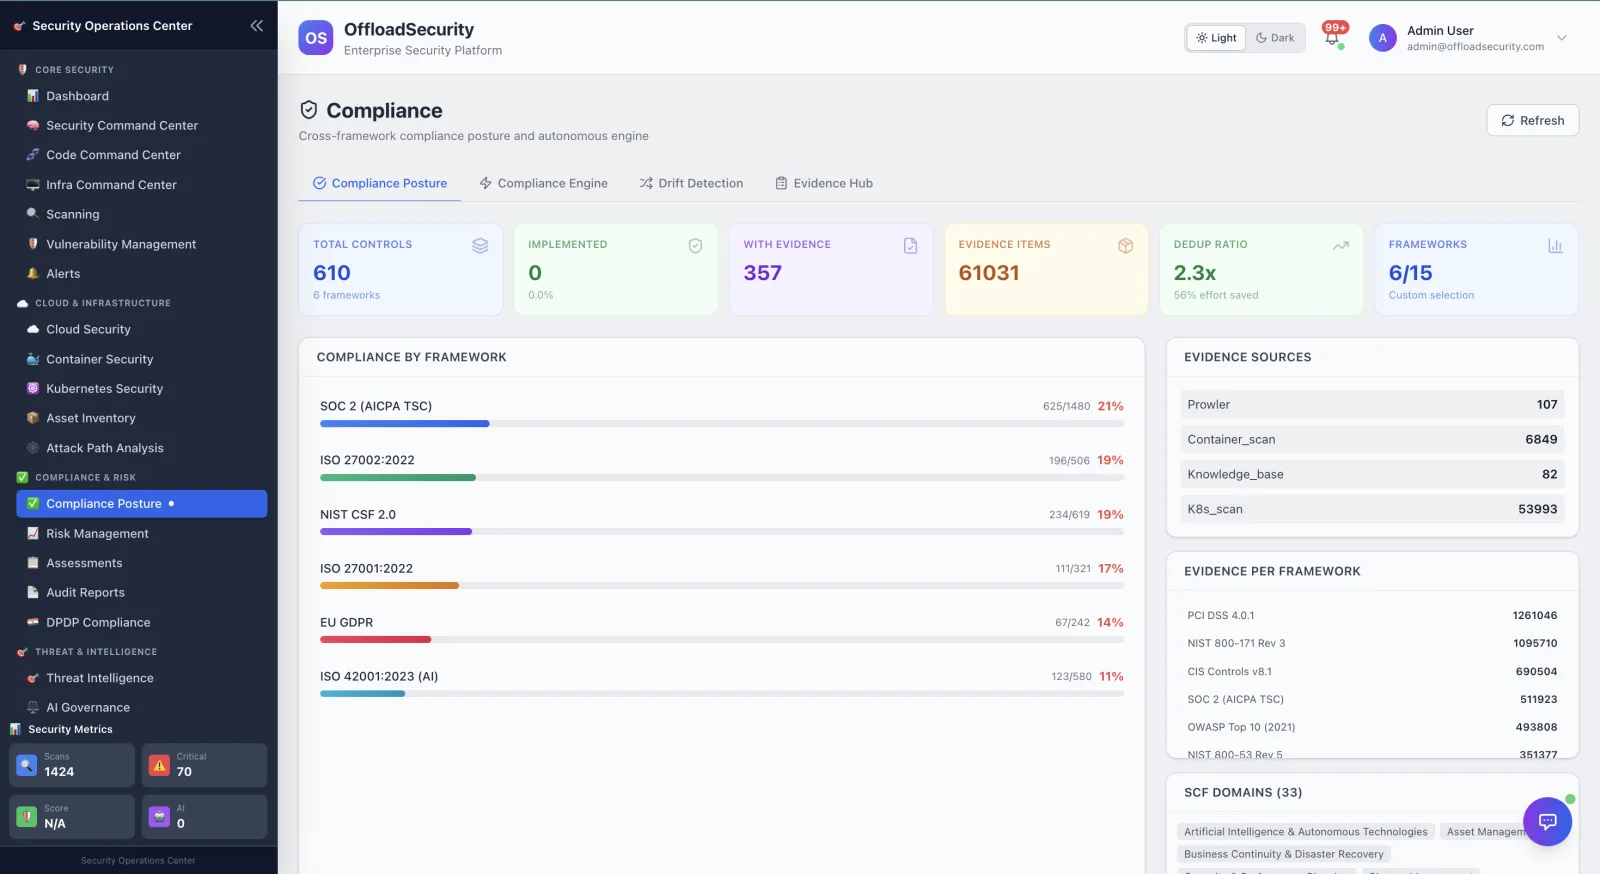The image size is (1600, 874).
Task: Collapse the Cloud & Infrastructure section
Action: click(102, 303)
